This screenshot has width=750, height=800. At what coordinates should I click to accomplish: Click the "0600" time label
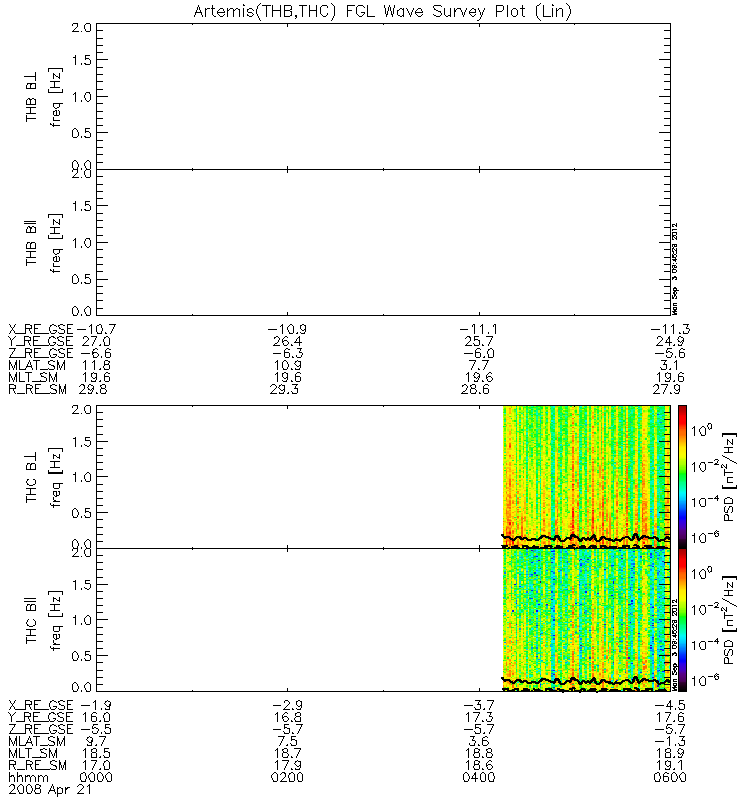[670, 778]
